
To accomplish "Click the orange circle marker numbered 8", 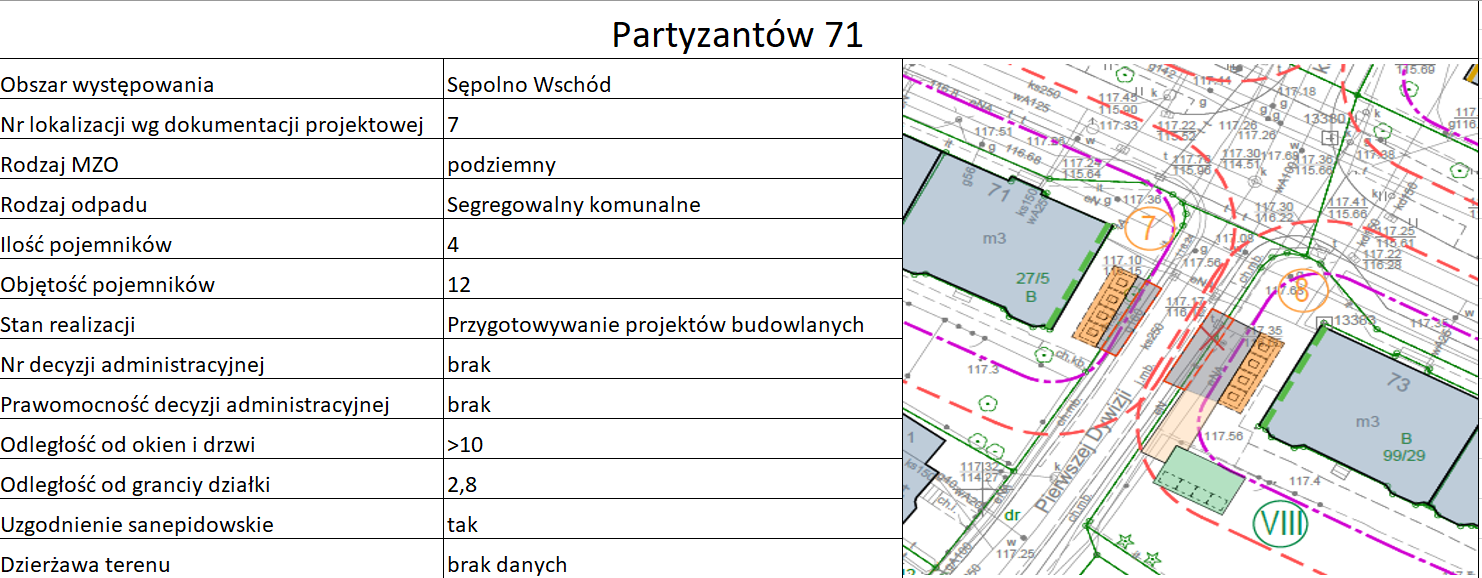I will pyautogui.click(x=1300, y=291).
